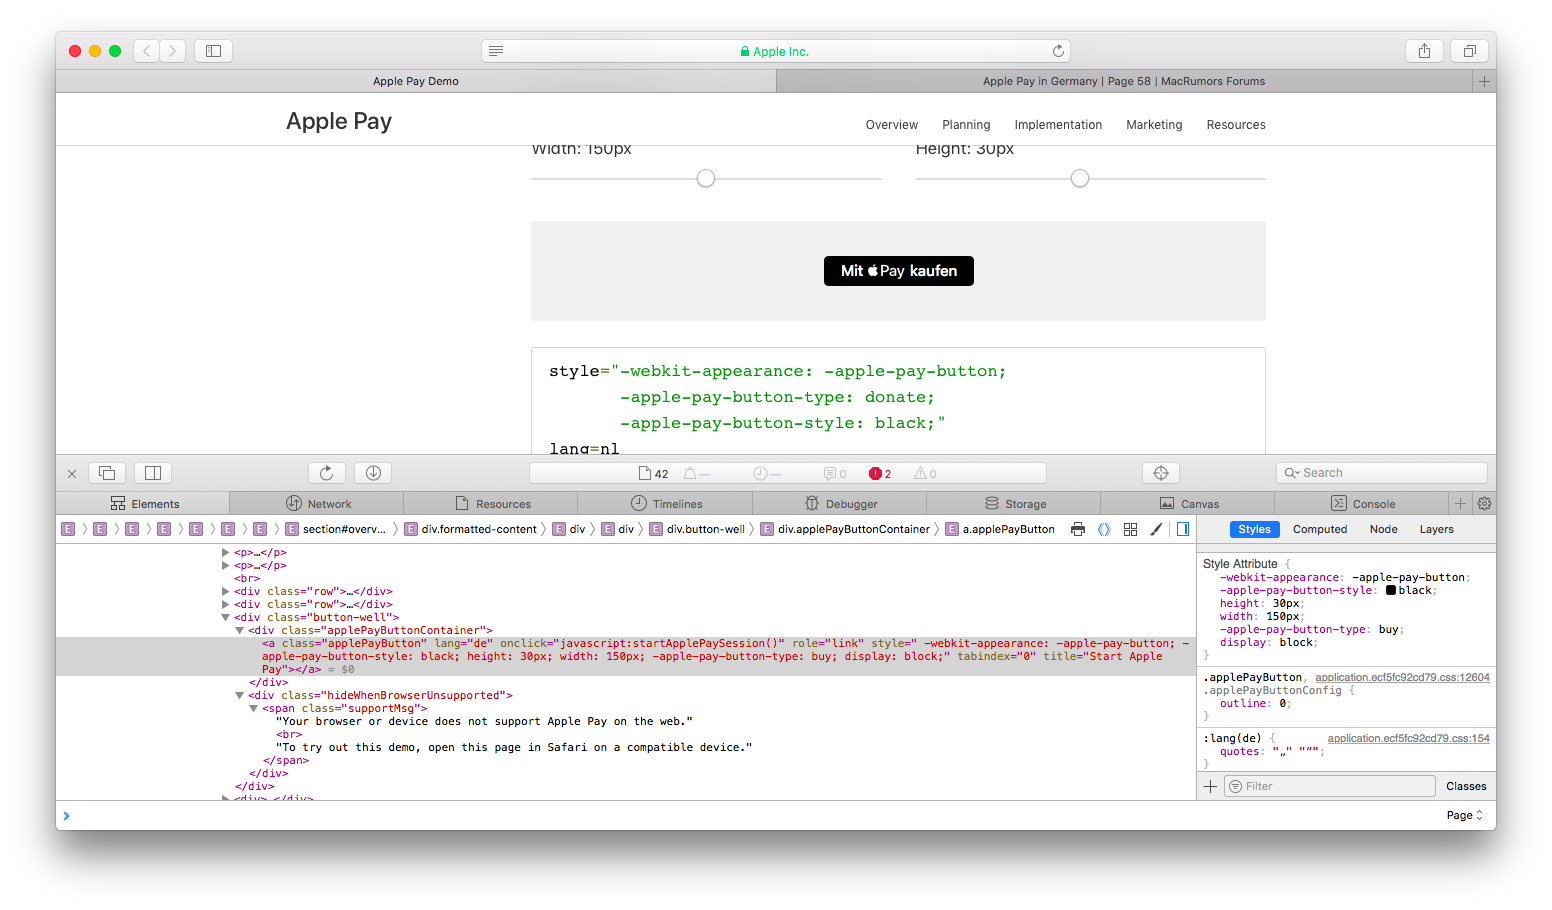This screenshot has height=910, width=1552.
Task: Show all Safari tabs overview
Action: click(x=1469, y=51)
